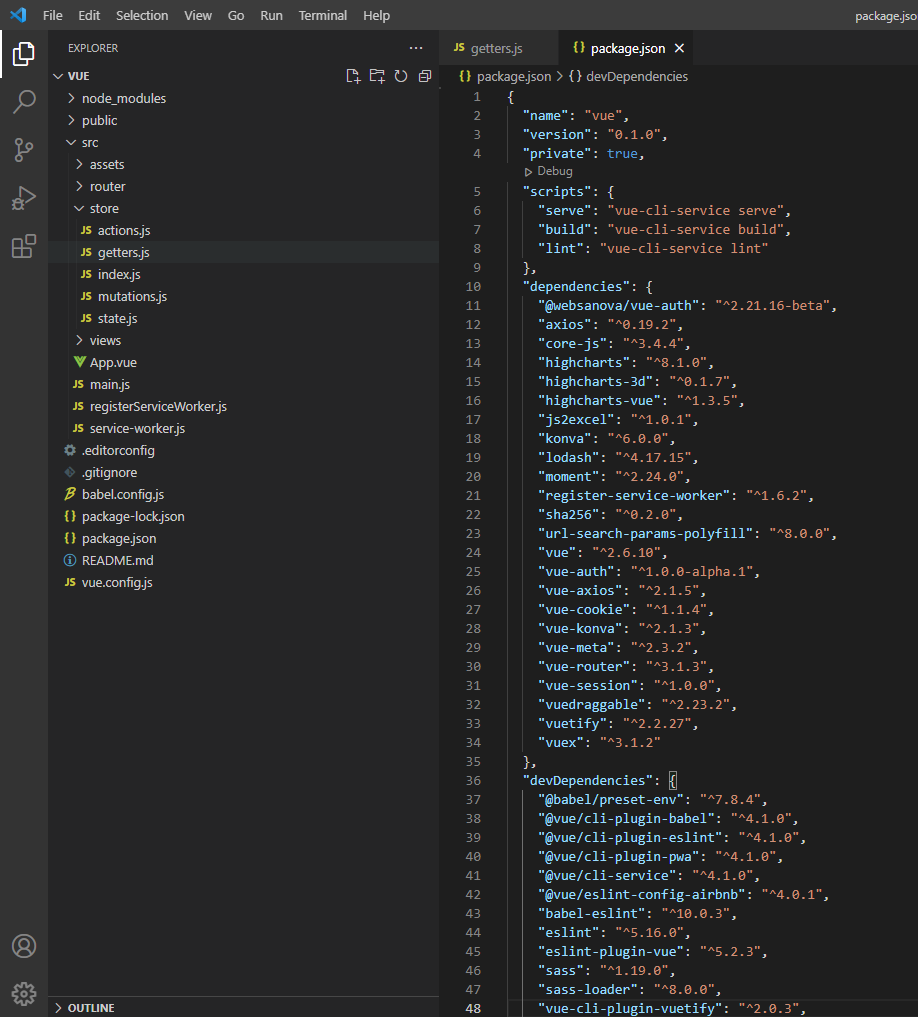This screenshot has height=1017, width=918.
Task: Open mutations.js from the file tree
Action: (131, 296)
